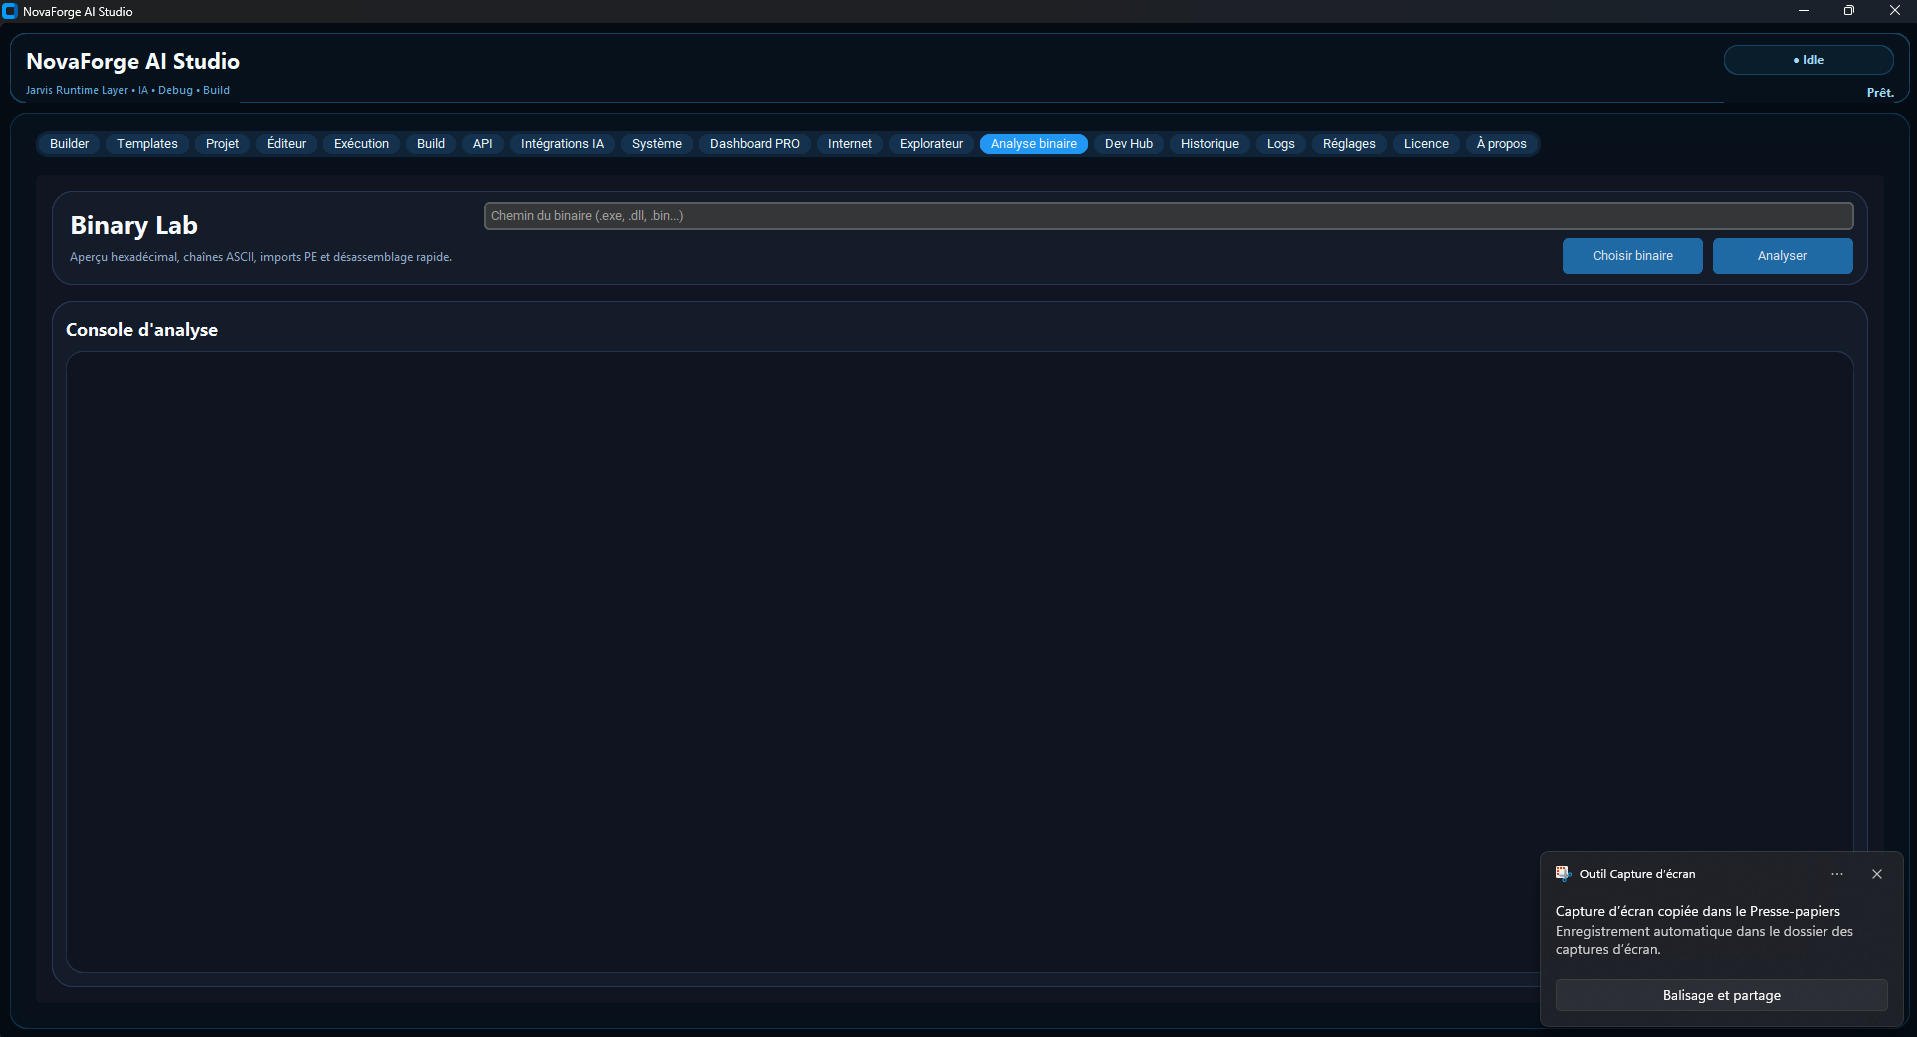
Task: Click the Console d'analyse heading
Action: (x=142, y=330)
